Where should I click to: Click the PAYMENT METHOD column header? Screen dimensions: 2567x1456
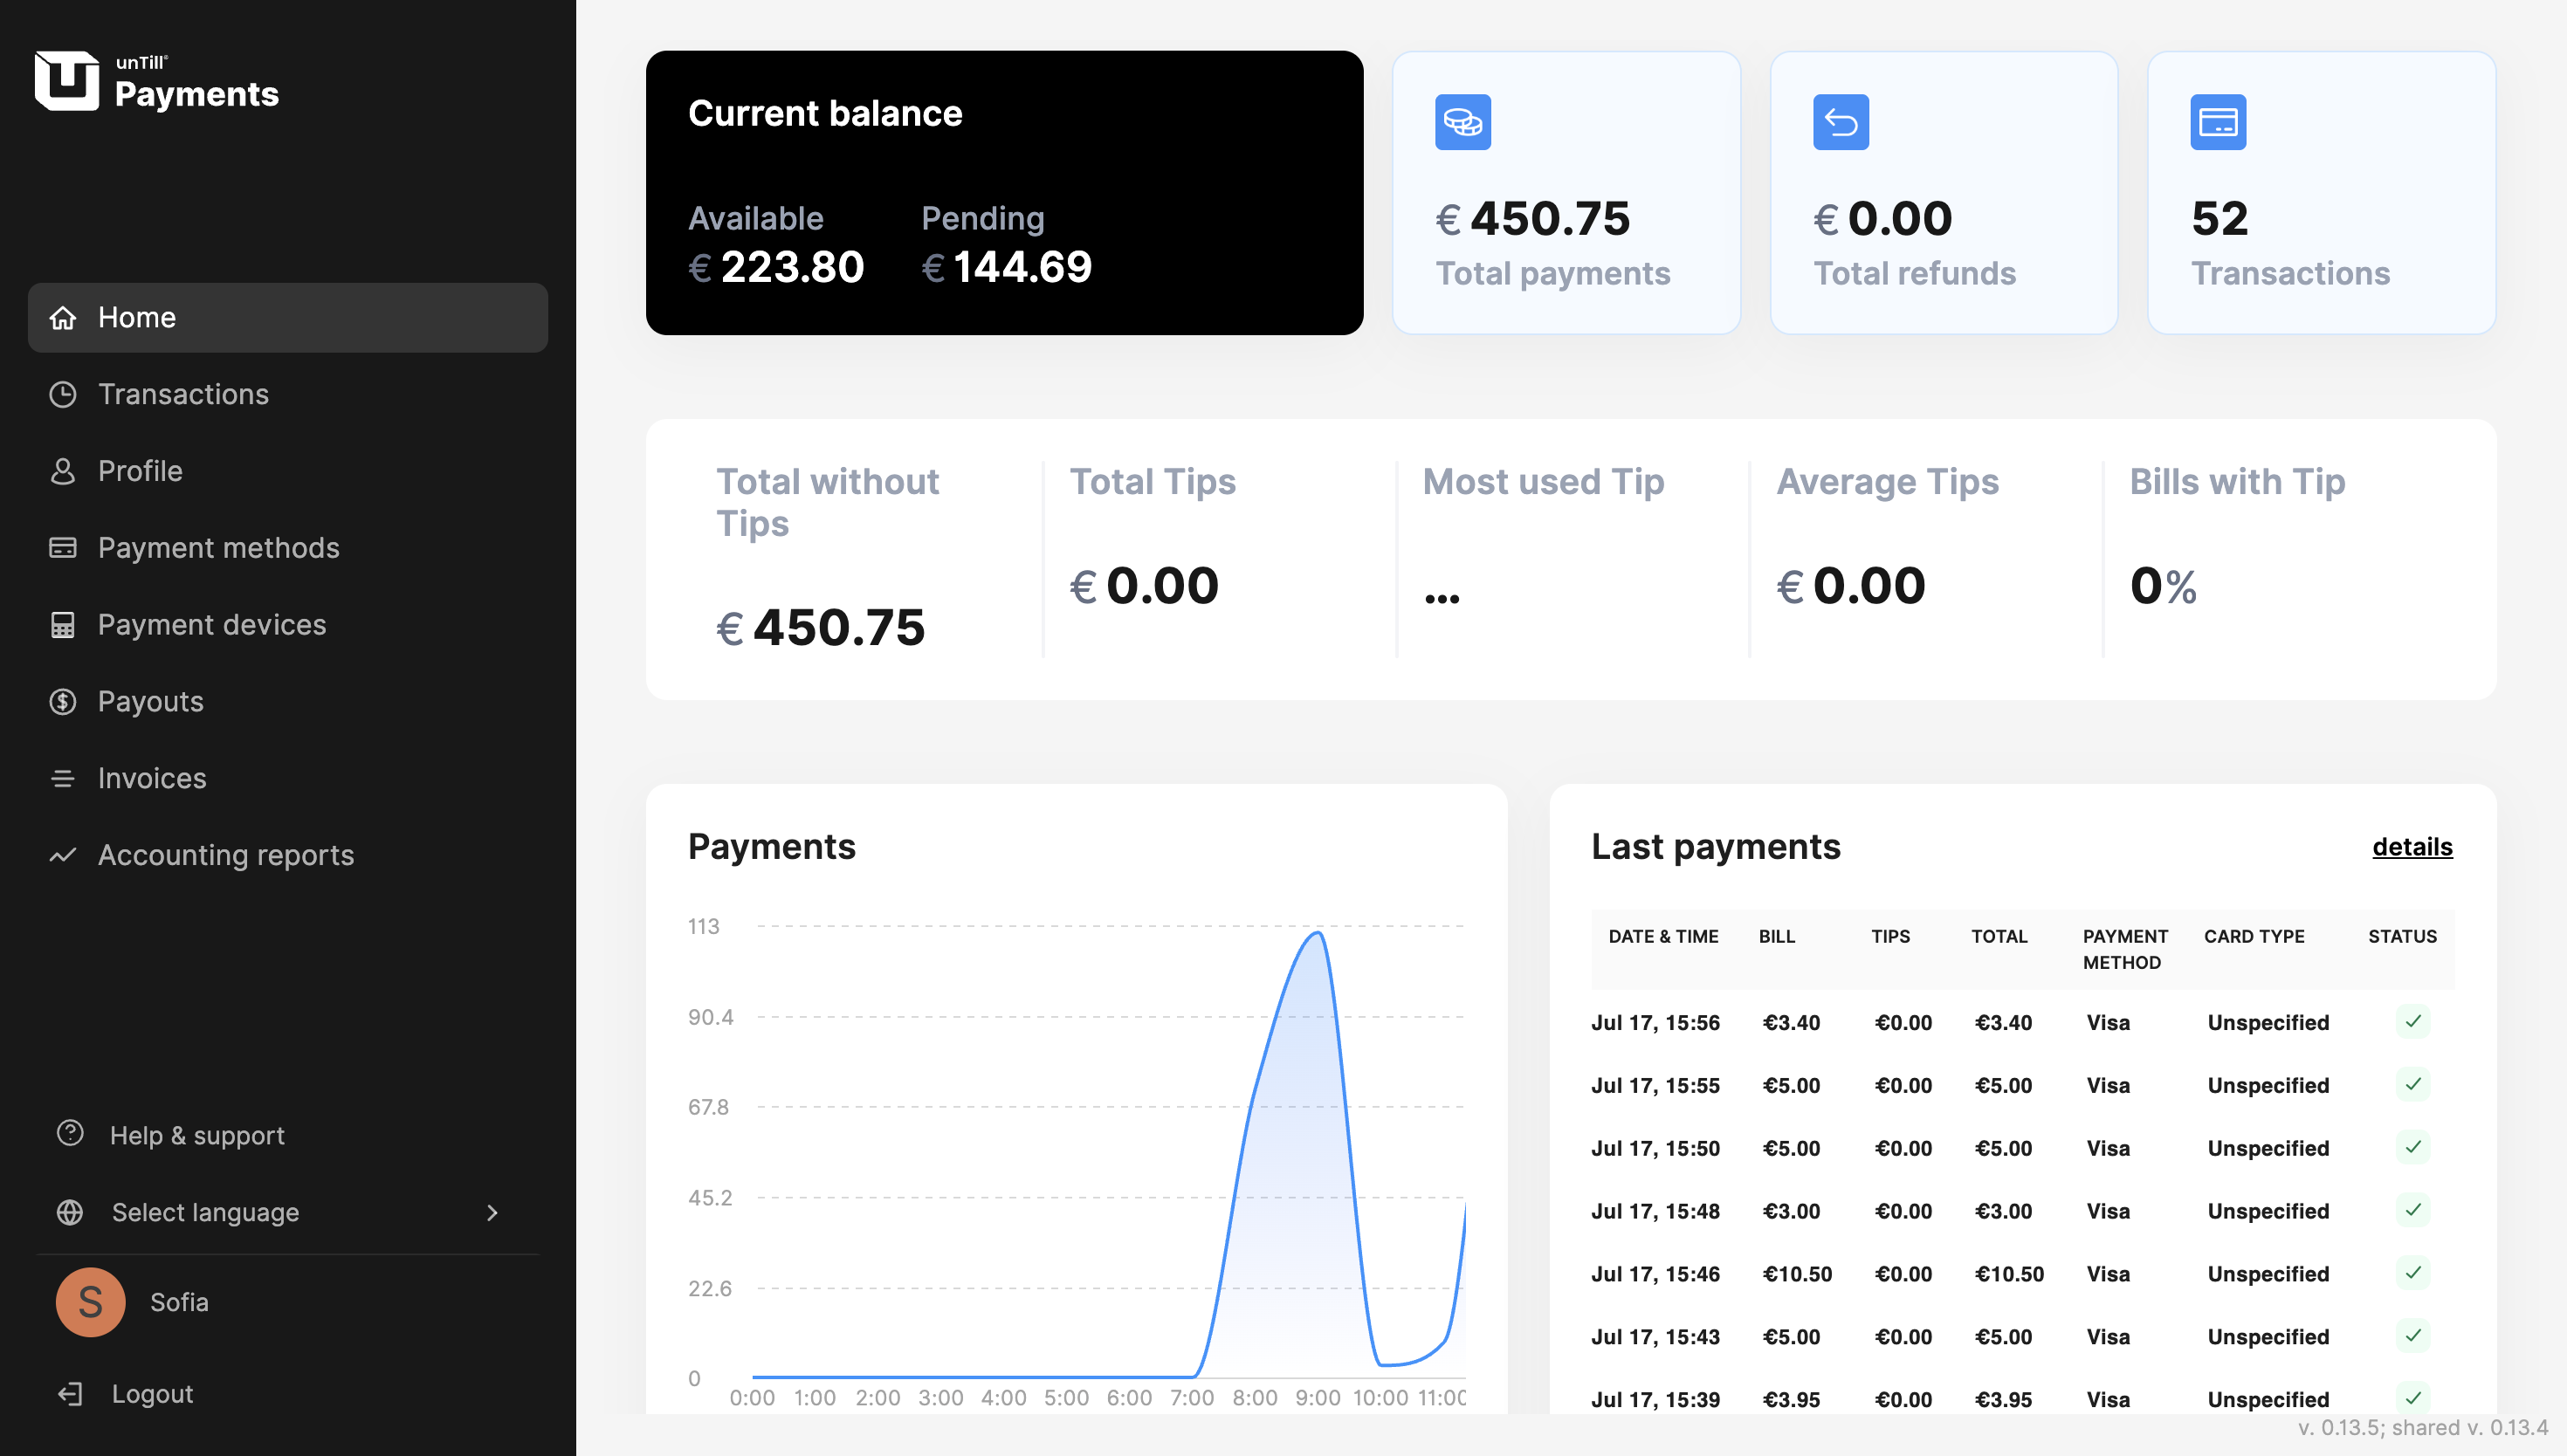[2125, 949]
